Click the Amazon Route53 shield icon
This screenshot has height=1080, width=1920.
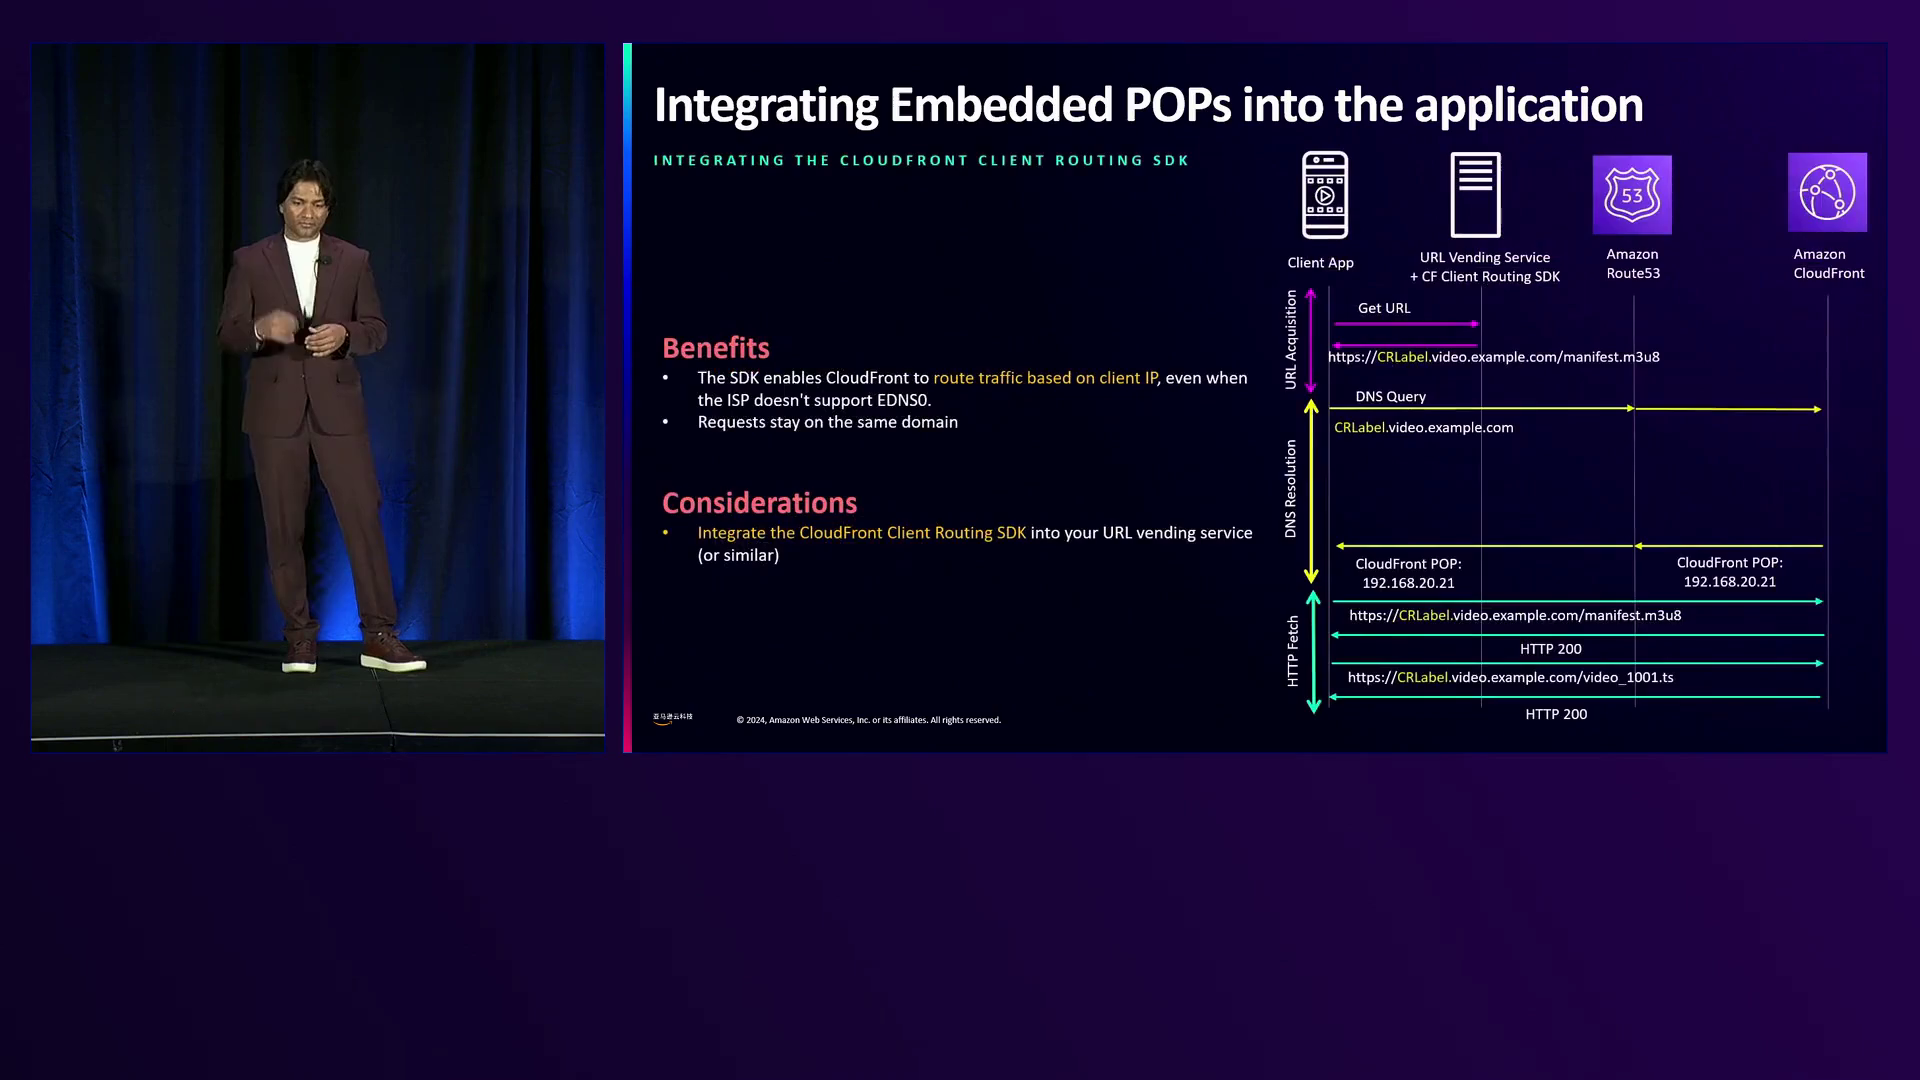[1631, 195]
